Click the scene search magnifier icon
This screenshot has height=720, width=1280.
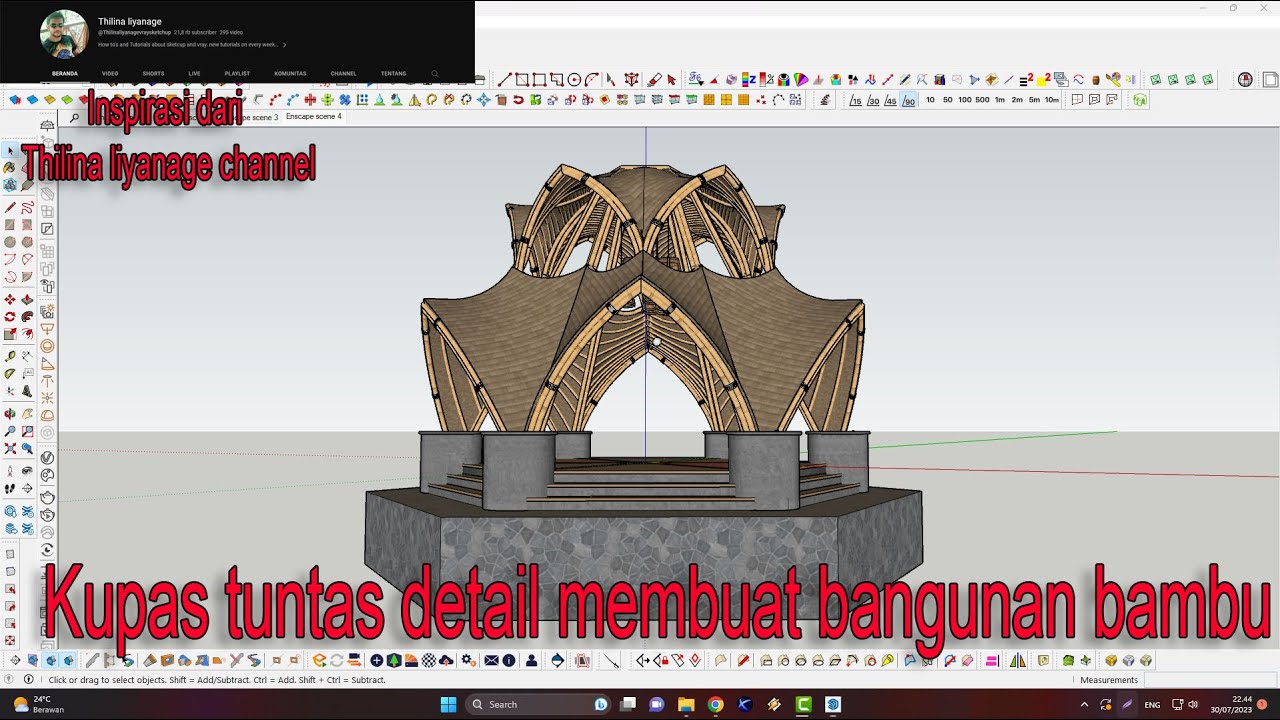click(x=74, y=118)
